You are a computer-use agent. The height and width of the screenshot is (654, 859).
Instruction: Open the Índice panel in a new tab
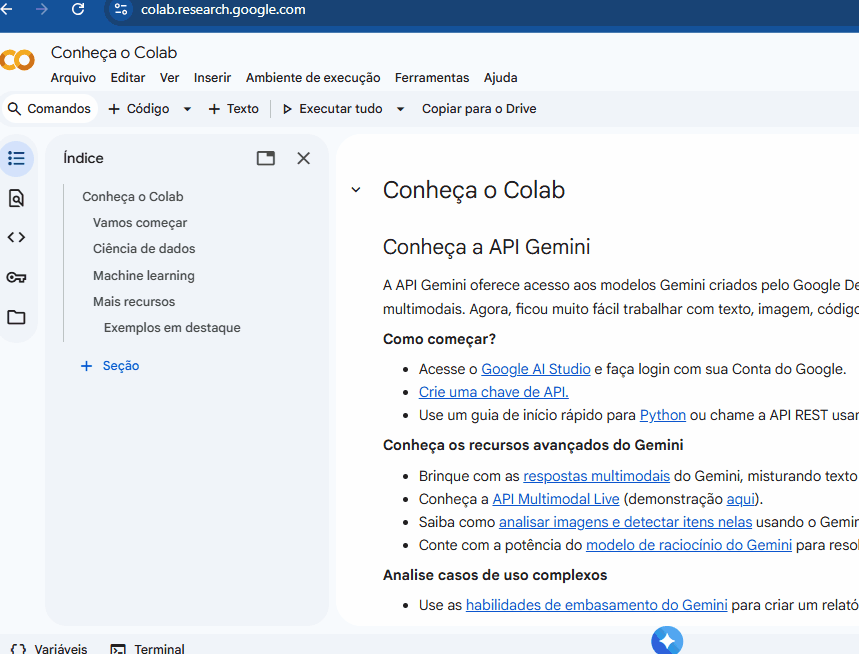tap(265, 158)
